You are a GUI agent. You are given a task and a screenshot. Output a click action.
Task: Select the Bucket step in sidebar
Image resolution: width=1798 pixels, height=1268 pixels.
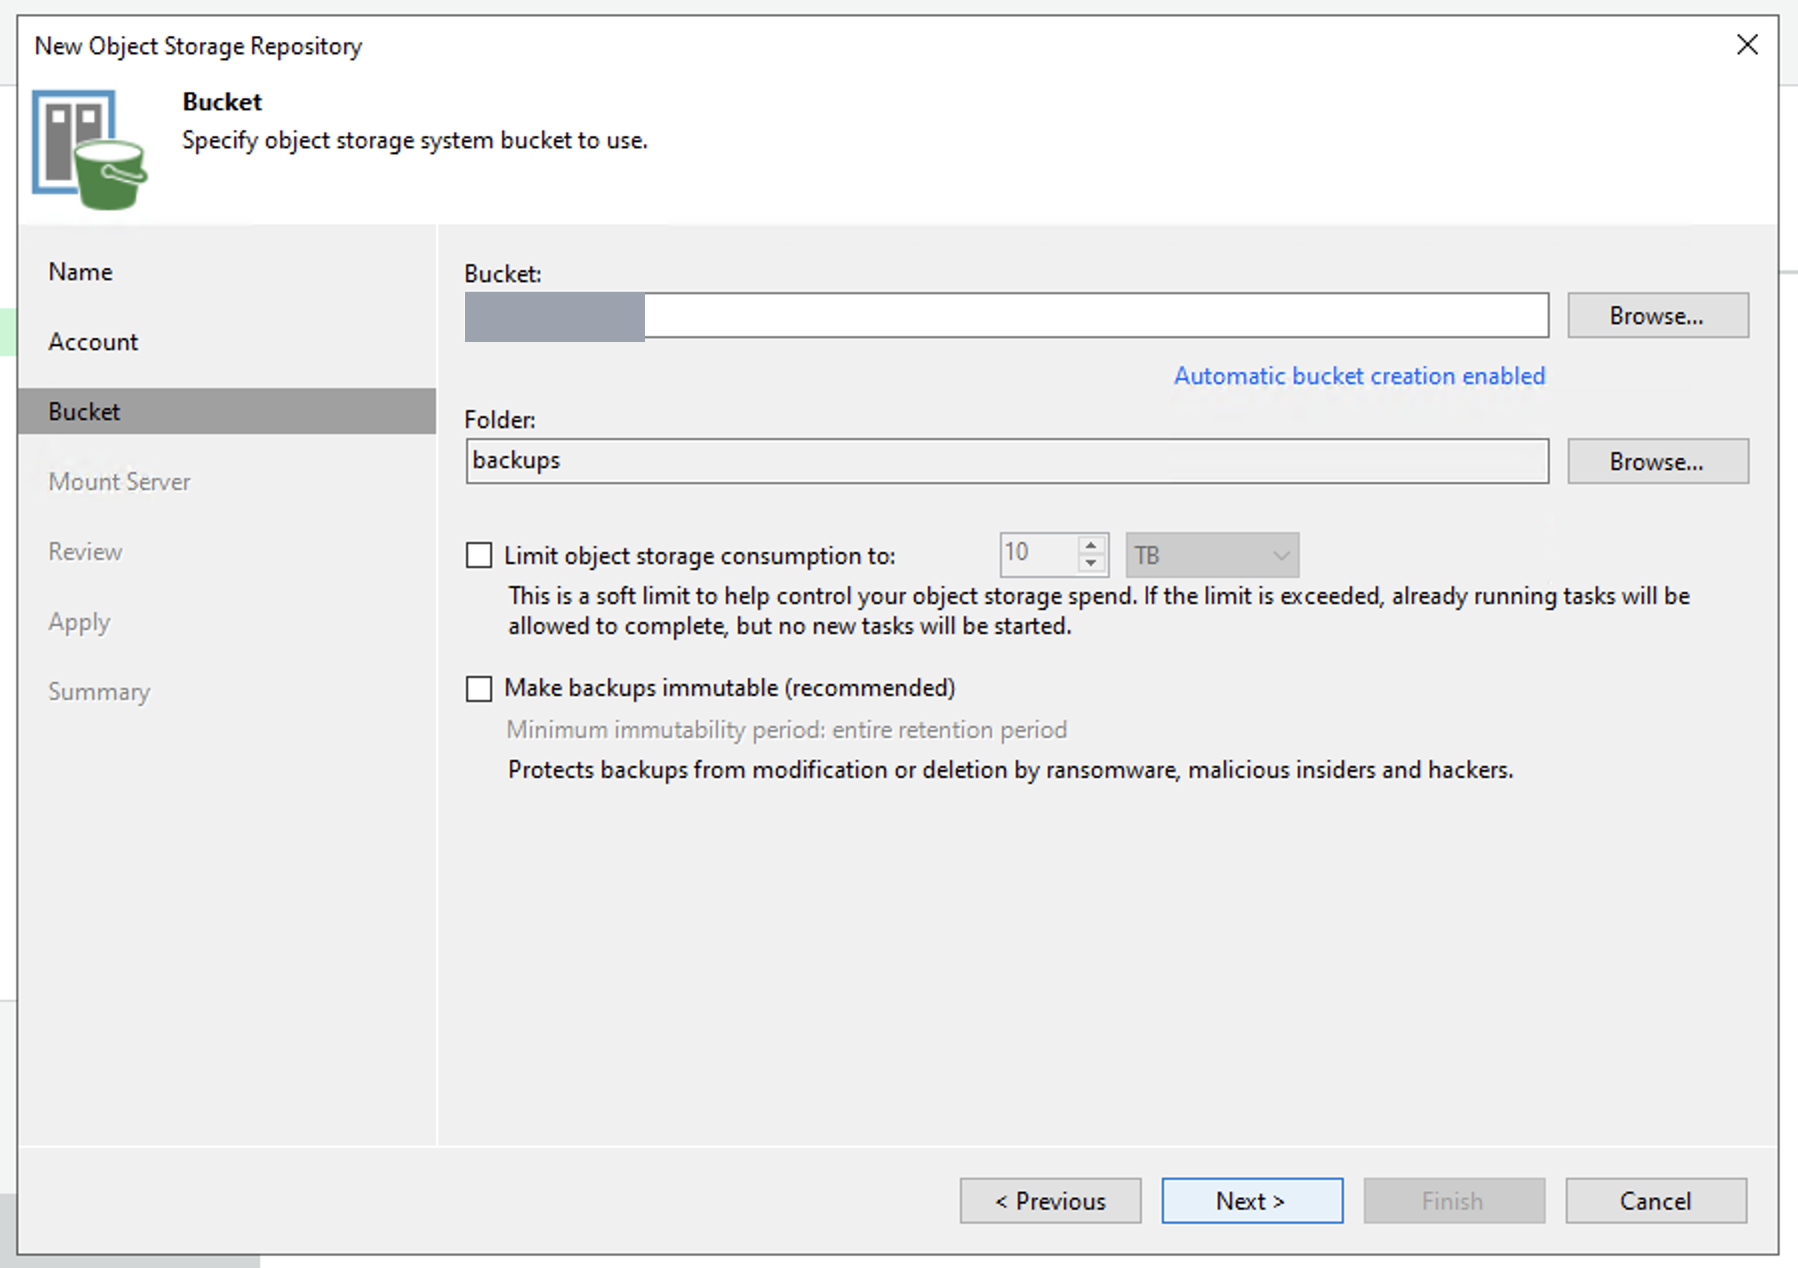click(x=227, y=411)
